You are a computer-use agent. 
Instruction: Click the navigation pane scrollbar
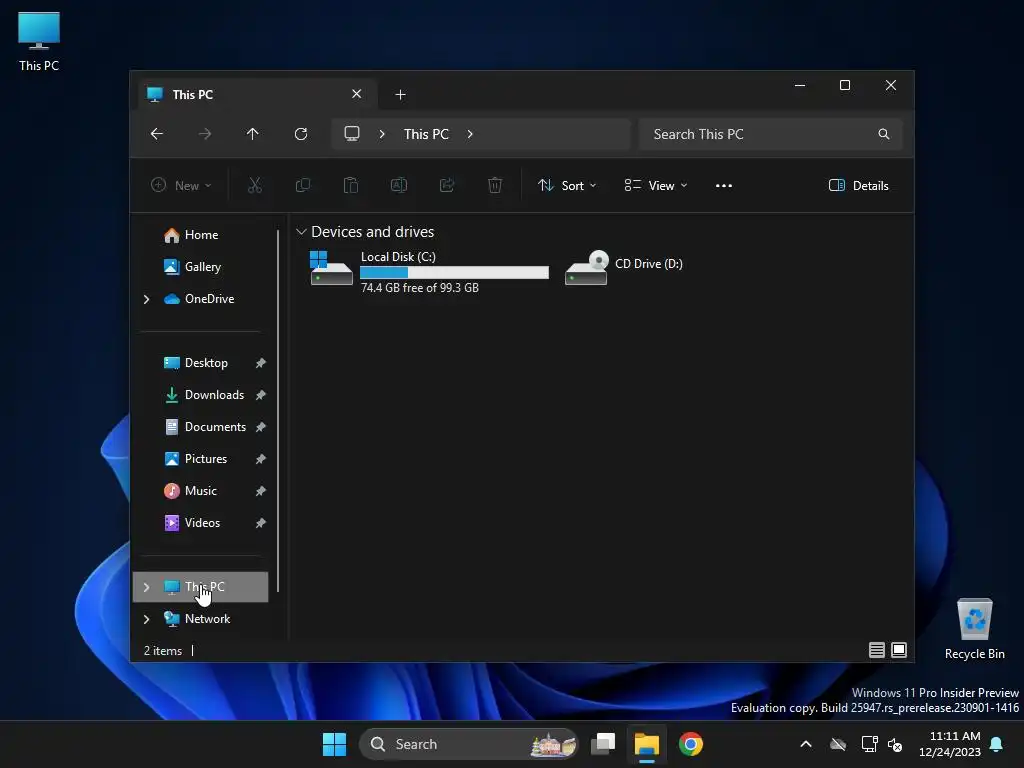coord(278,410)
